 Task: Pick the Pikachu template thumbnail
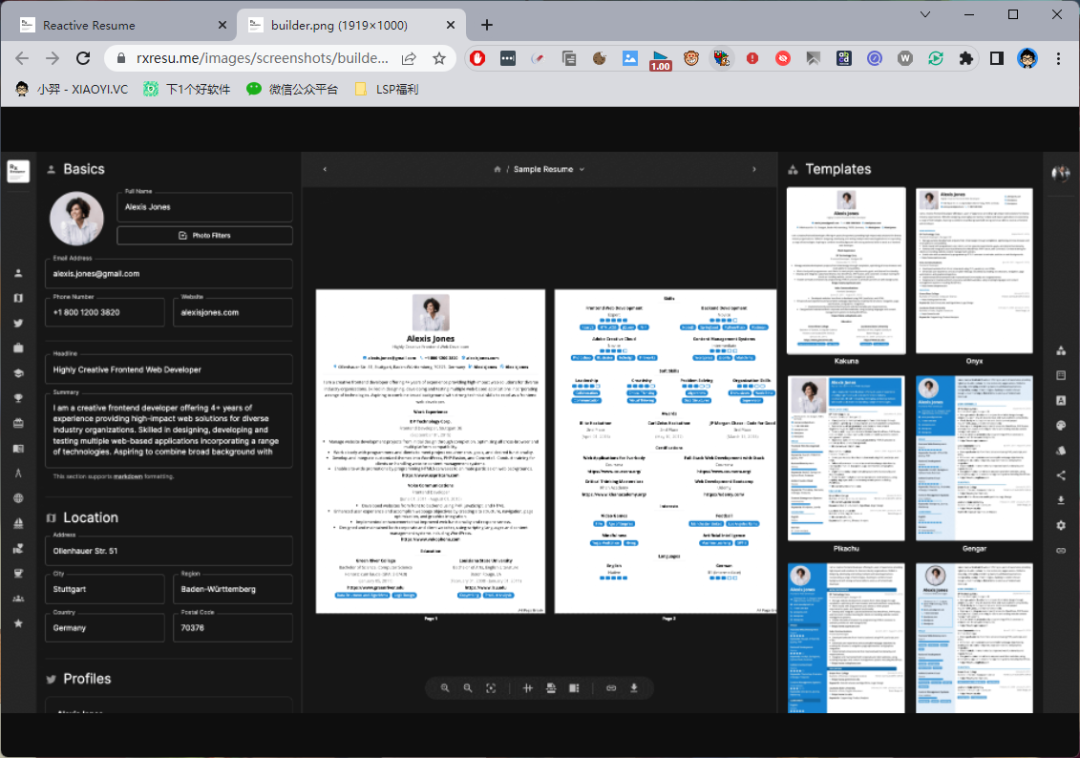[846, 459]
